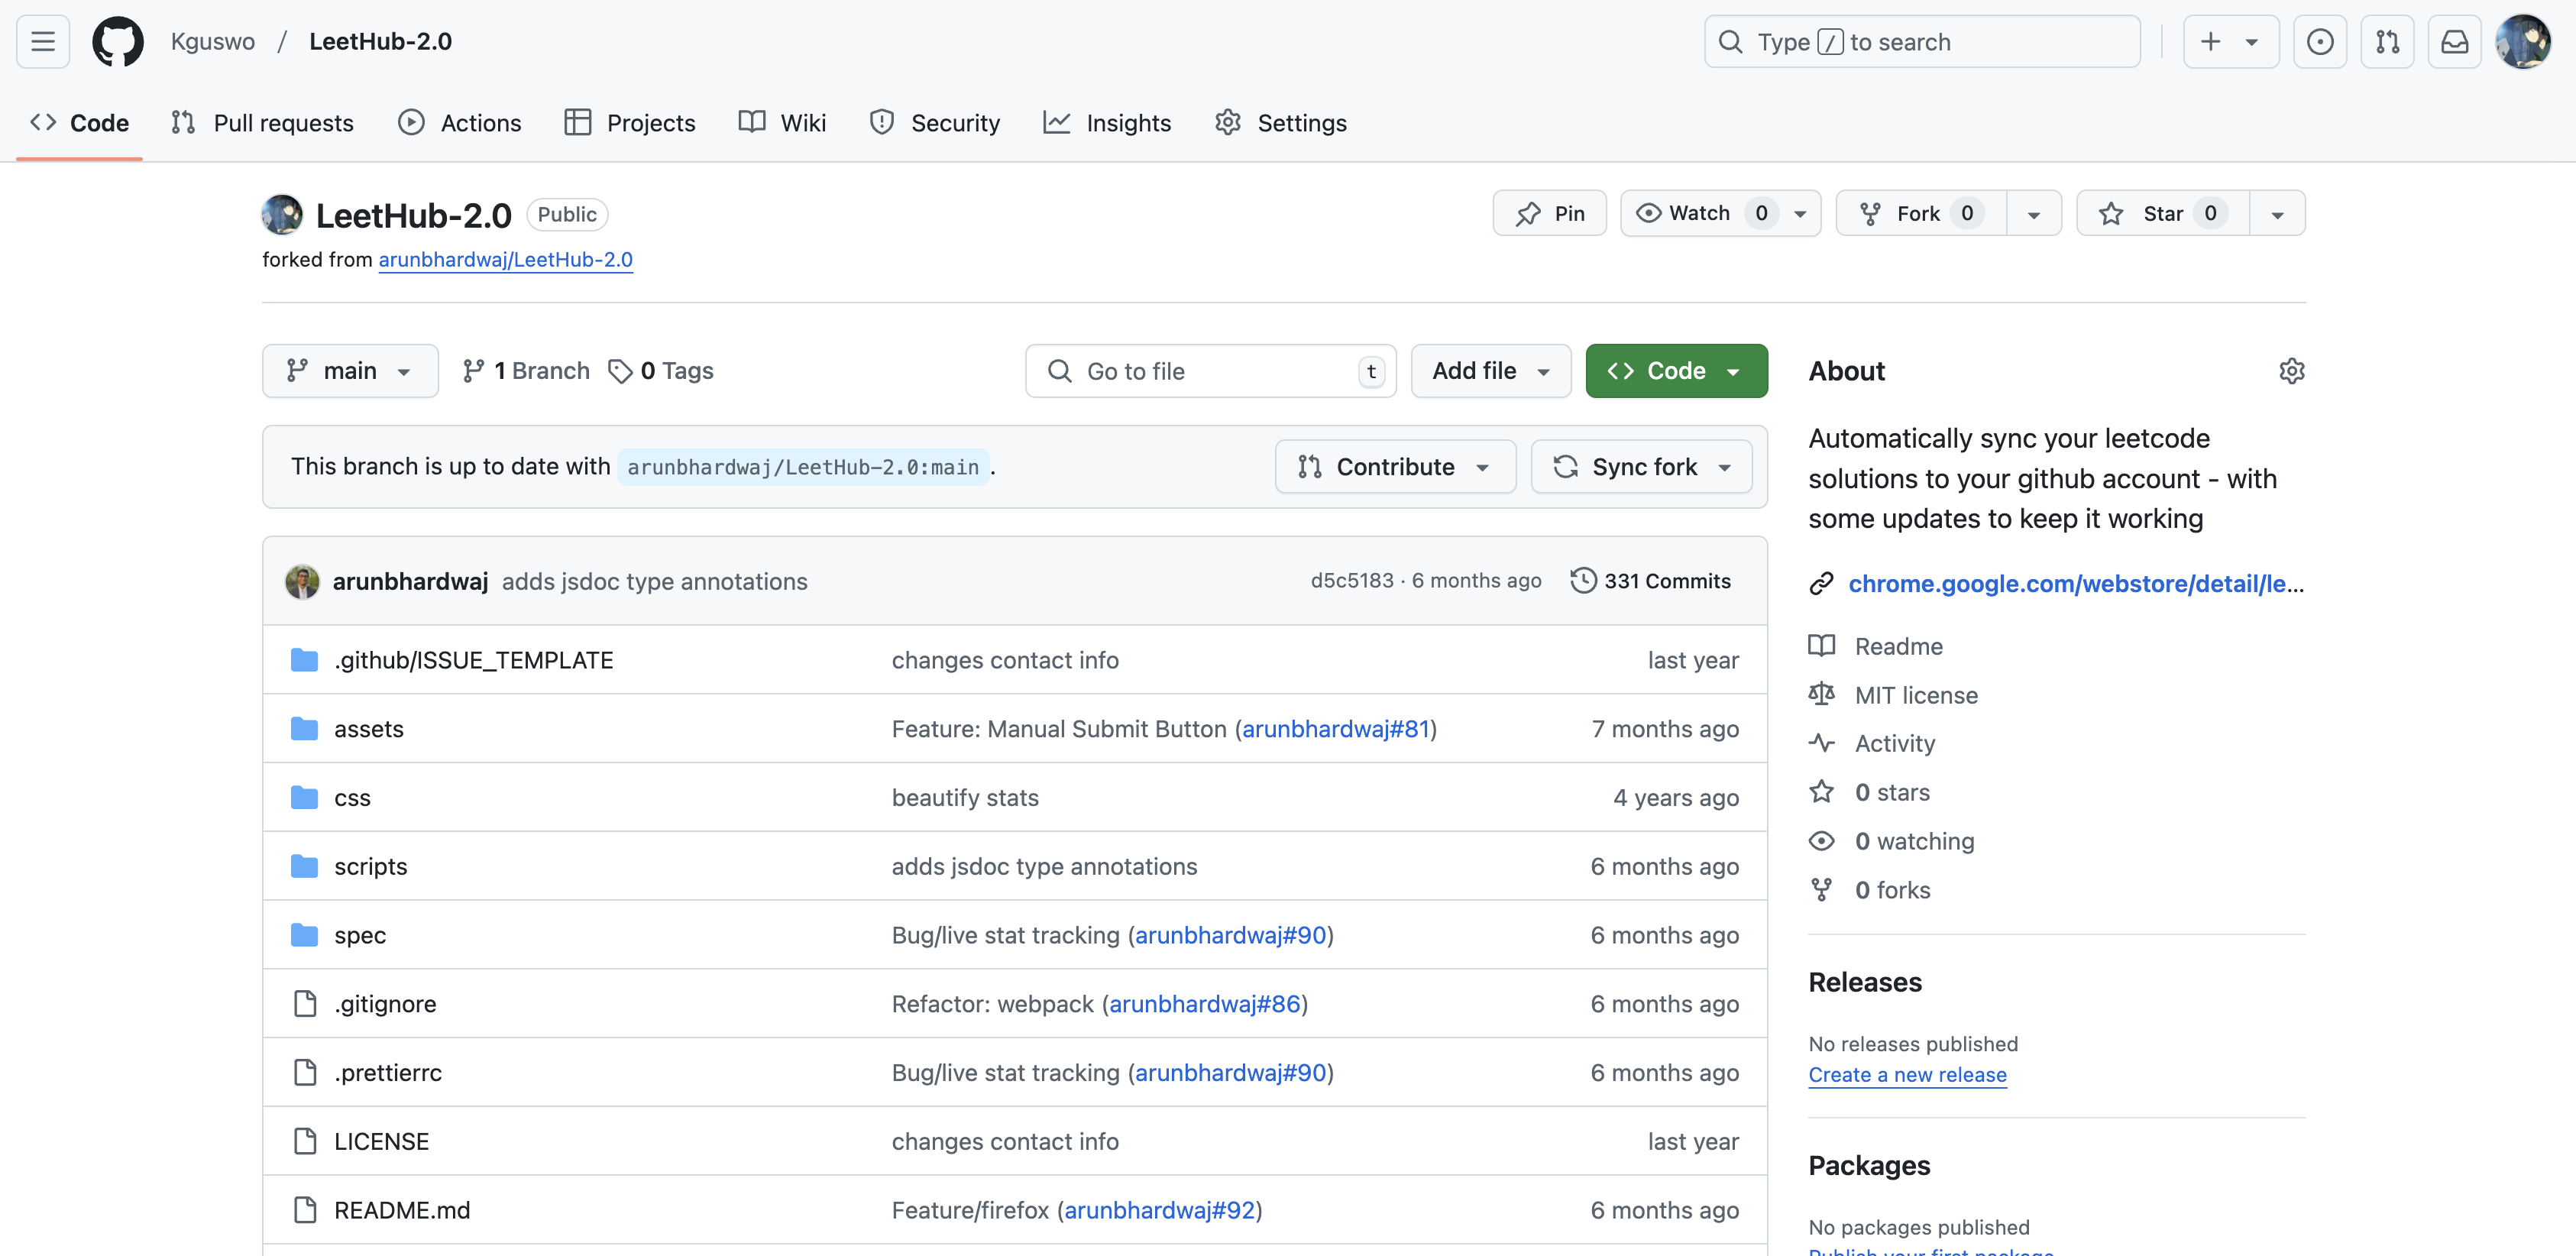
Task: Expand the Sync fork dropdown
Action: click(1642, 467)
